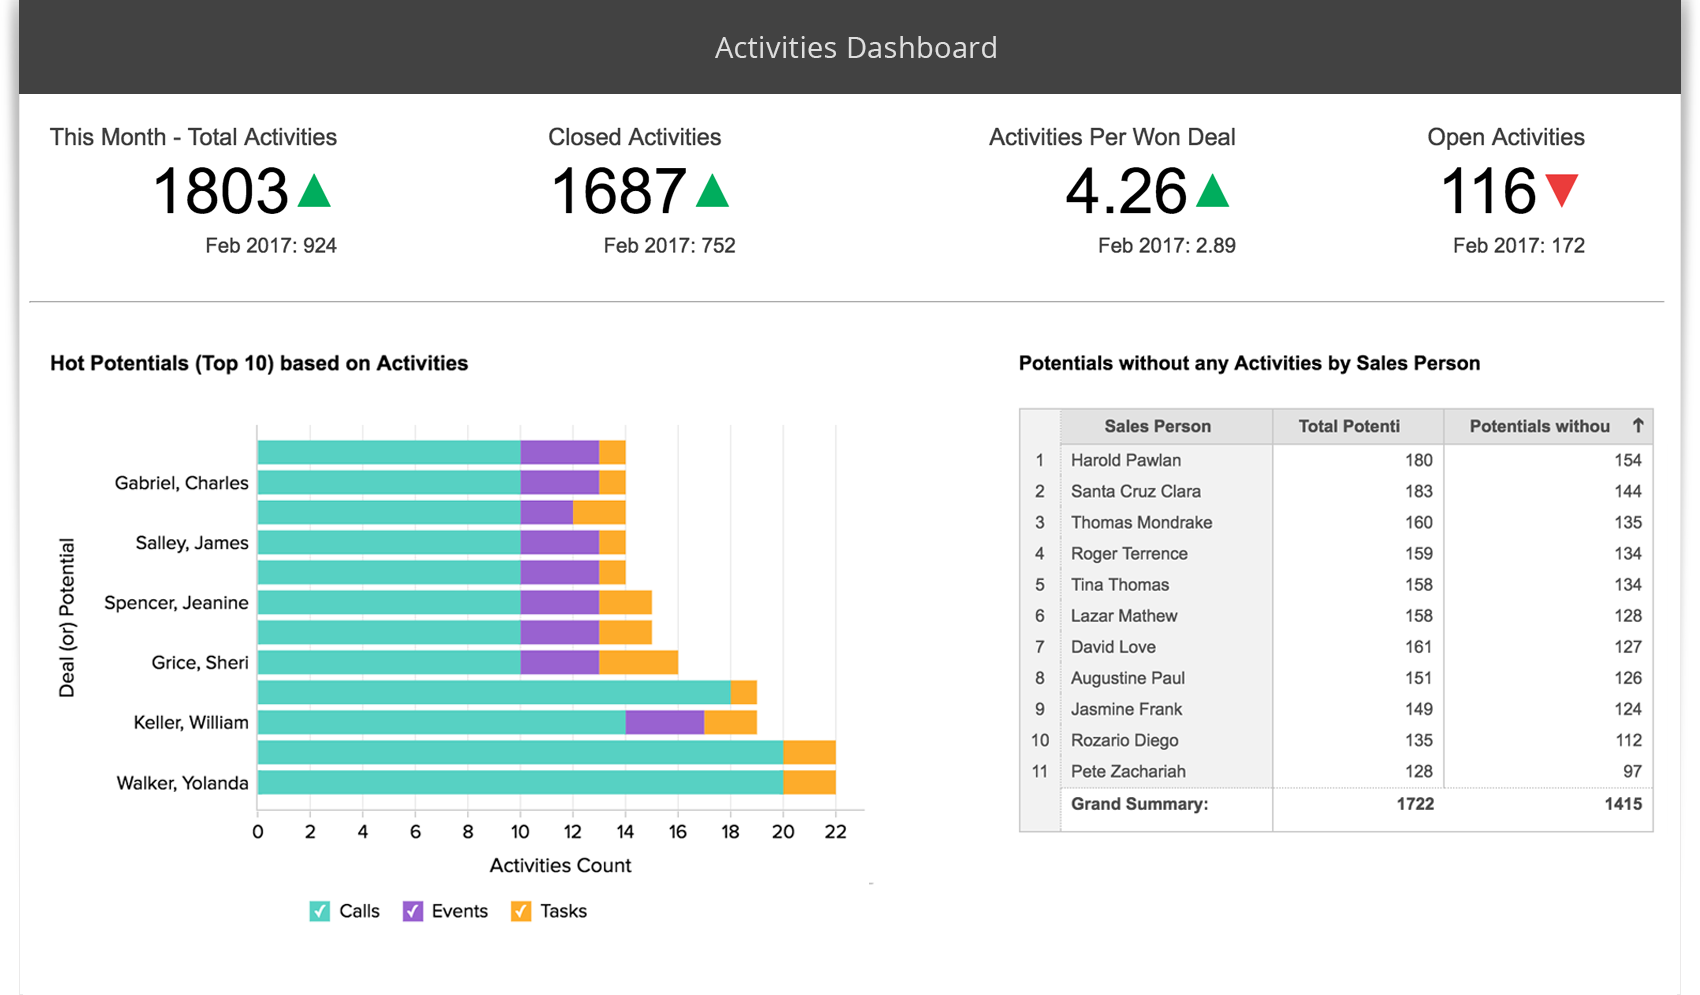The height and width of the screenshot is (995, 1700).
Task: Click purple Events segment of Keller, William bar
Action: 664,722
